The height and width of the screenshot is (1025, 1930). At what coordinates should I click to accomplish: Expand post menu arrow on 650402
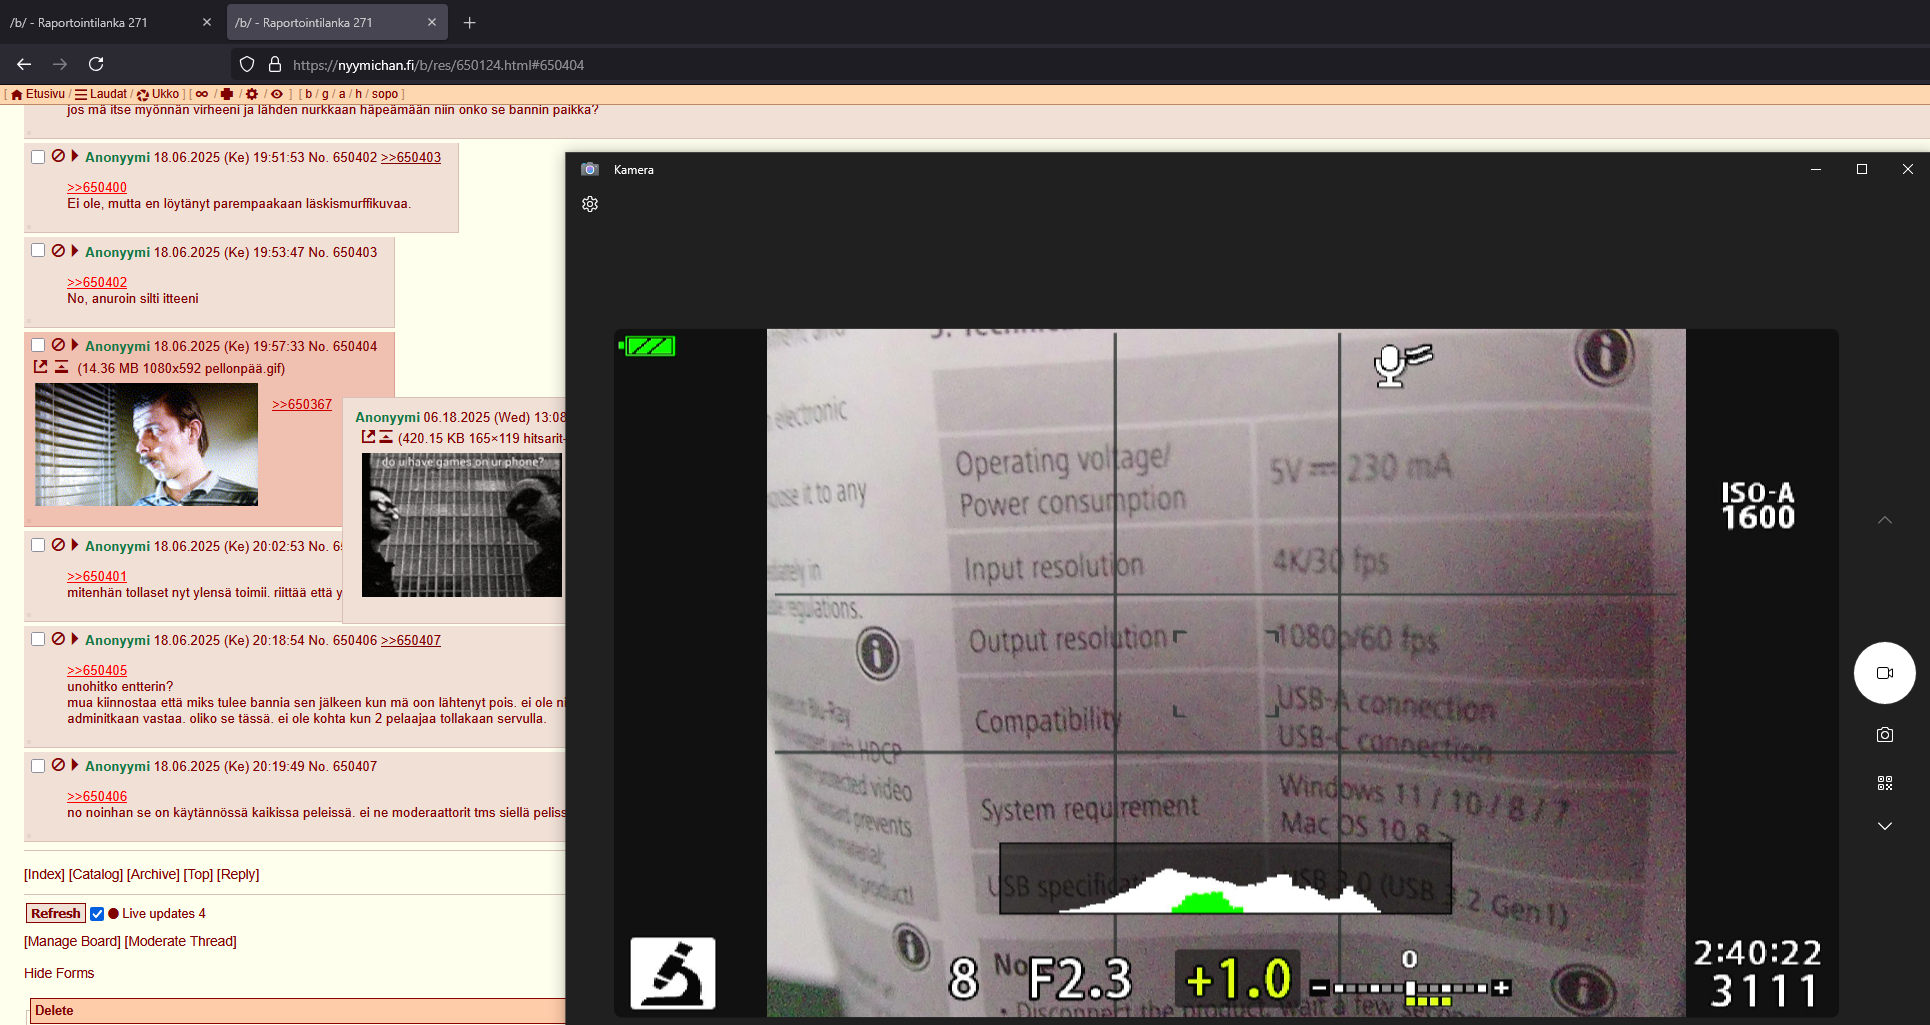(75, 156)
